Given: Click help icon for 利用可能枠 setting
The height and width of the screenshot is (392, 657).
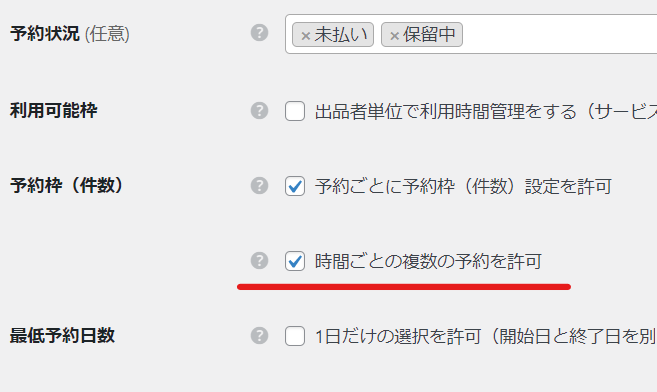Looking at the screenshot, I should pos(259,111).
